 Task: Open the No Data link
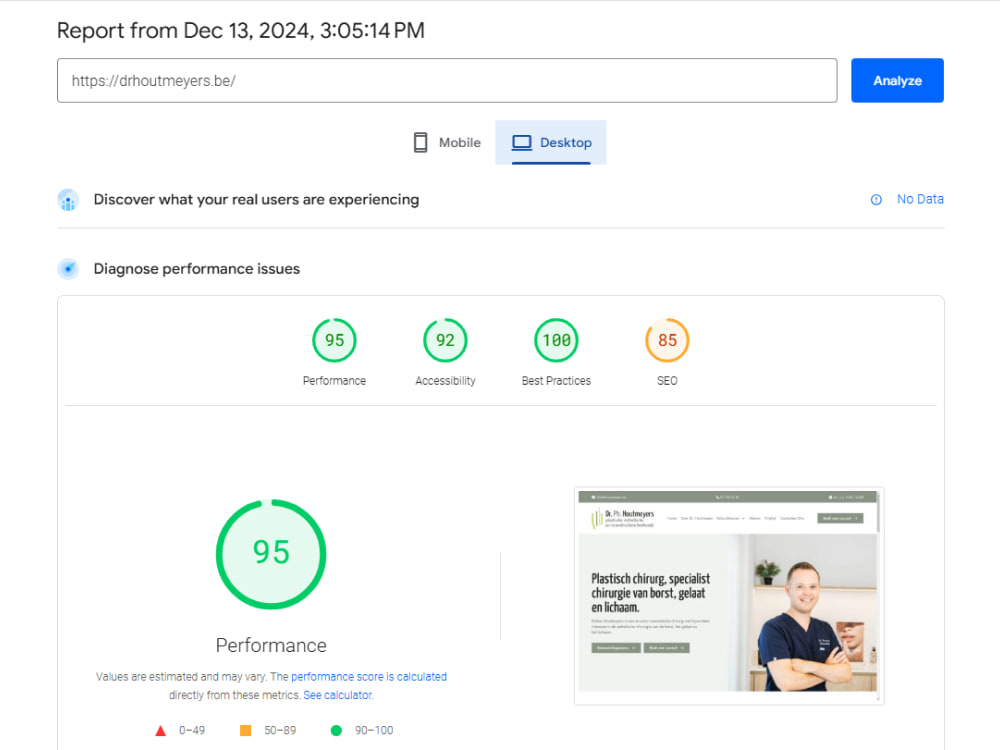(x=920, y=199)
